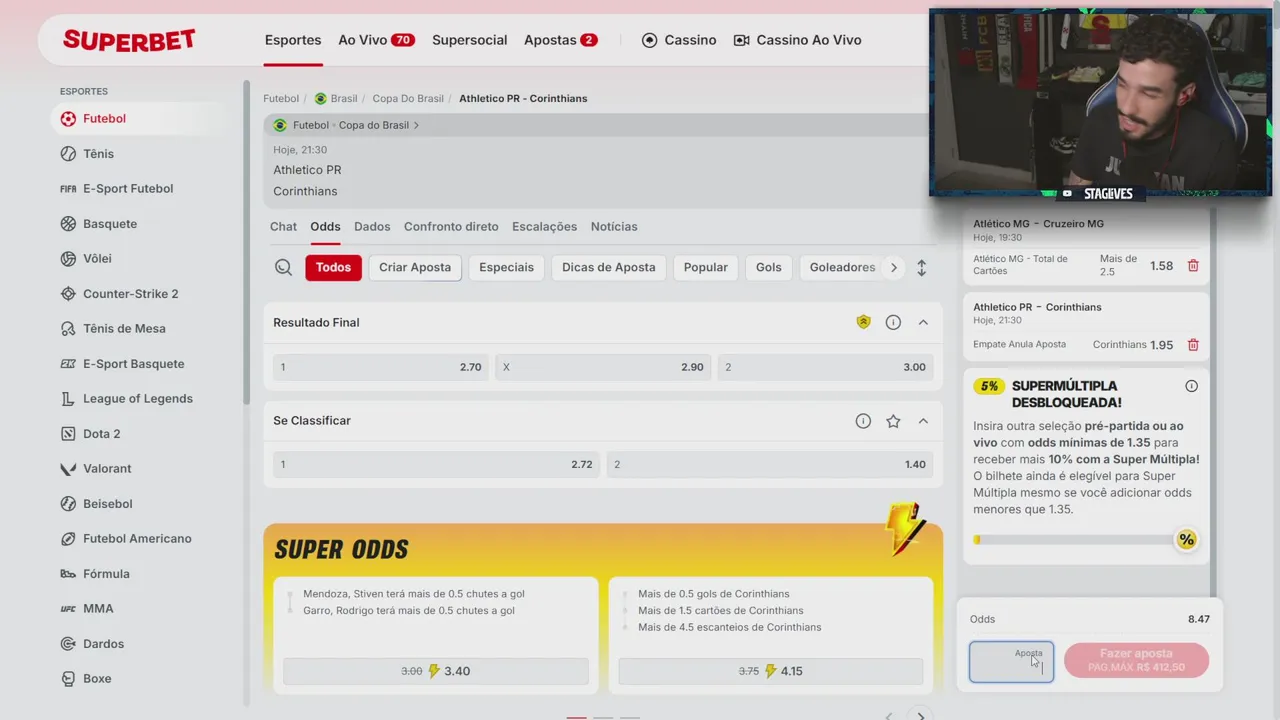Delete the Empate Anula Aposta Corinthians selection
1280x720 pixels.
coord(1193,345)
